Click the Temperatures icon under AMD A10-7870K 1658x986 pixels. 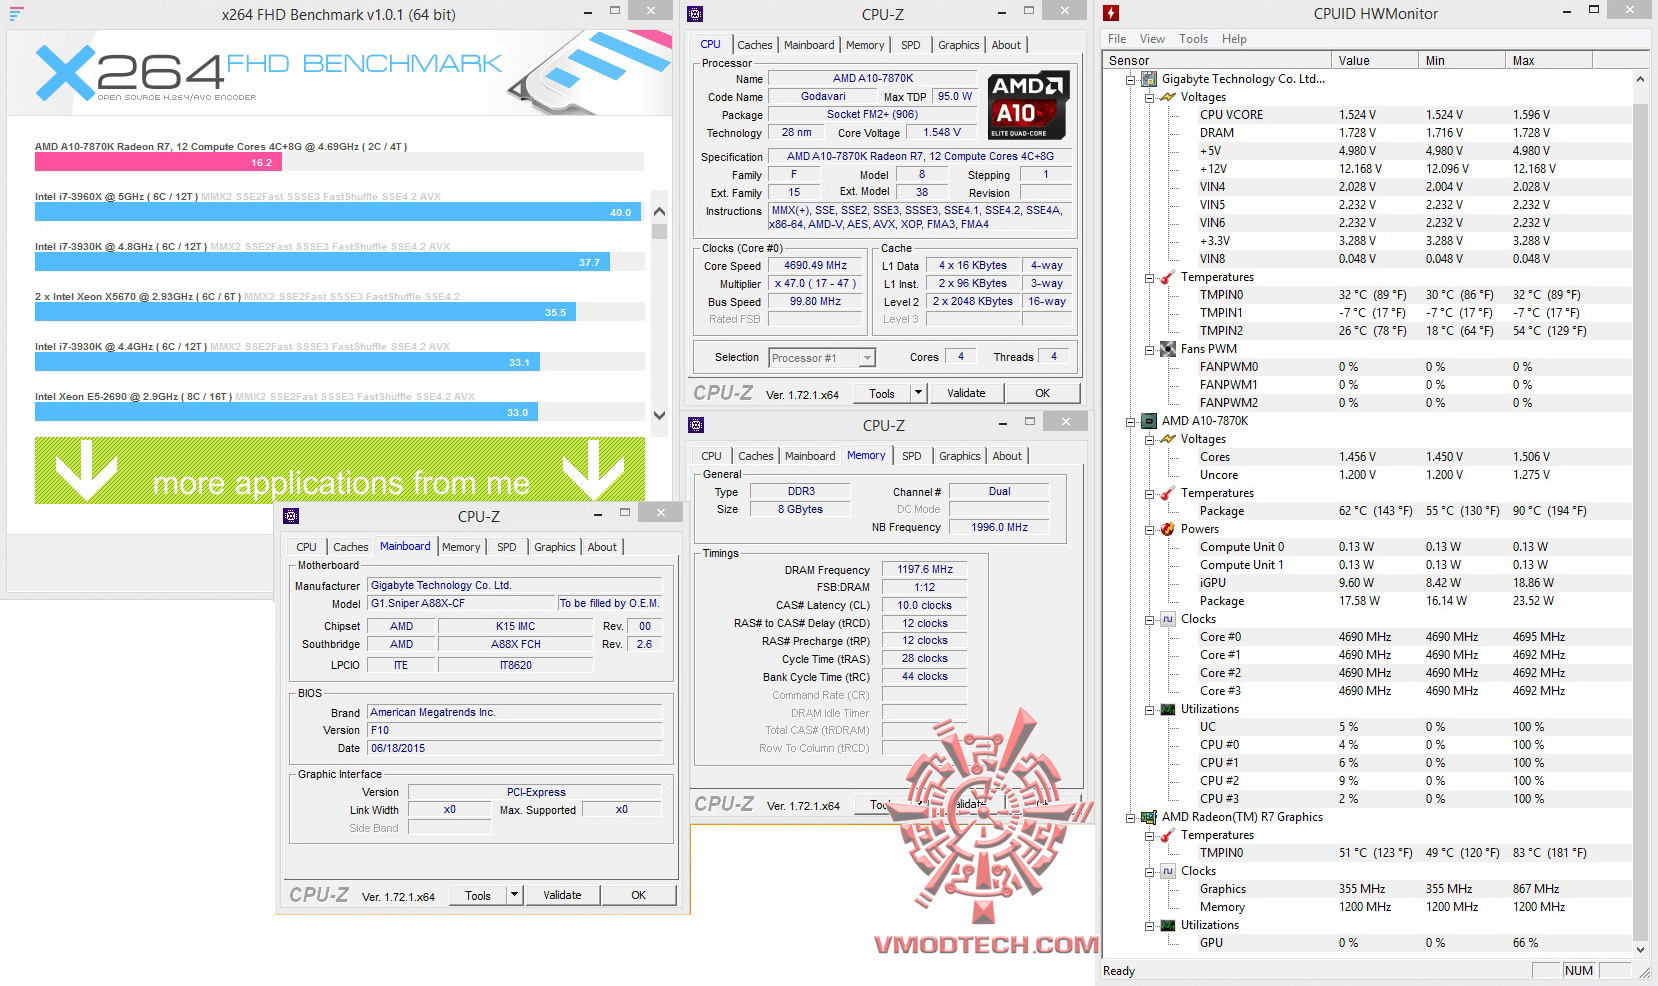[x=1168, y=493]
